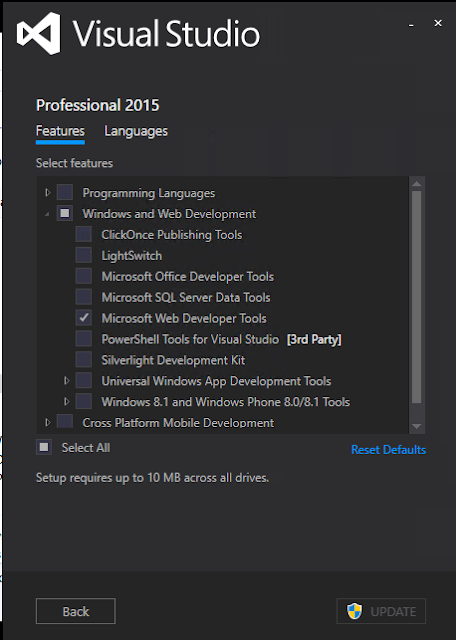Click the 'Setup requires up to 10 MB' text

pyautogui.click(x=152, y=478)
